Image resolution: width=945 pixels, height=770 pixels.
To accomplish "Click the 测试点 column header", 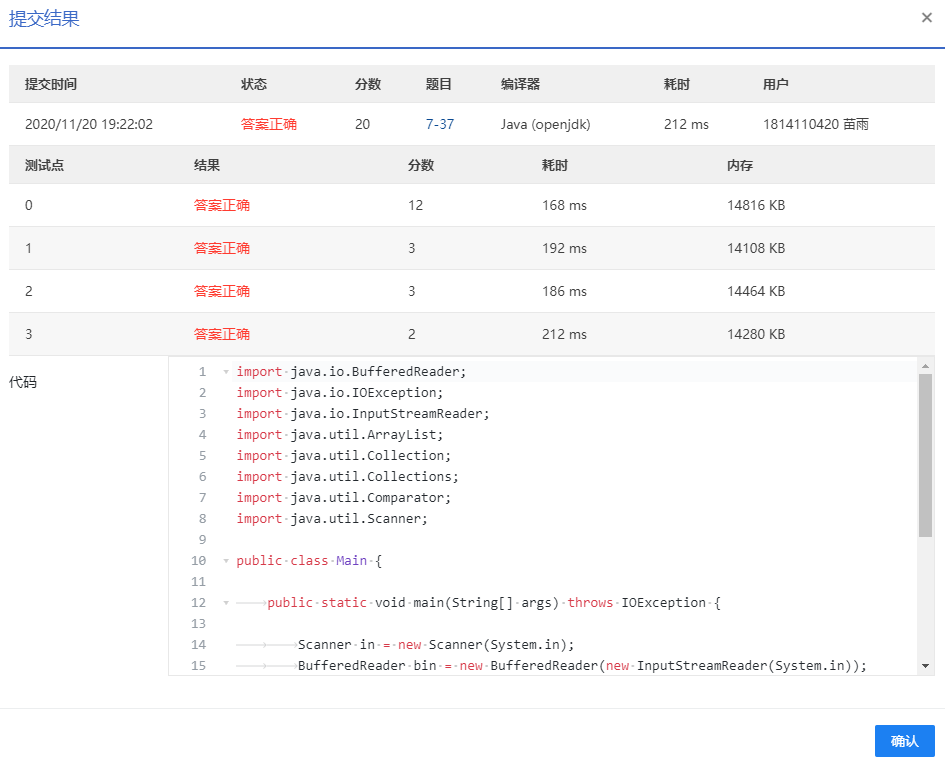I will click(44, 165).
